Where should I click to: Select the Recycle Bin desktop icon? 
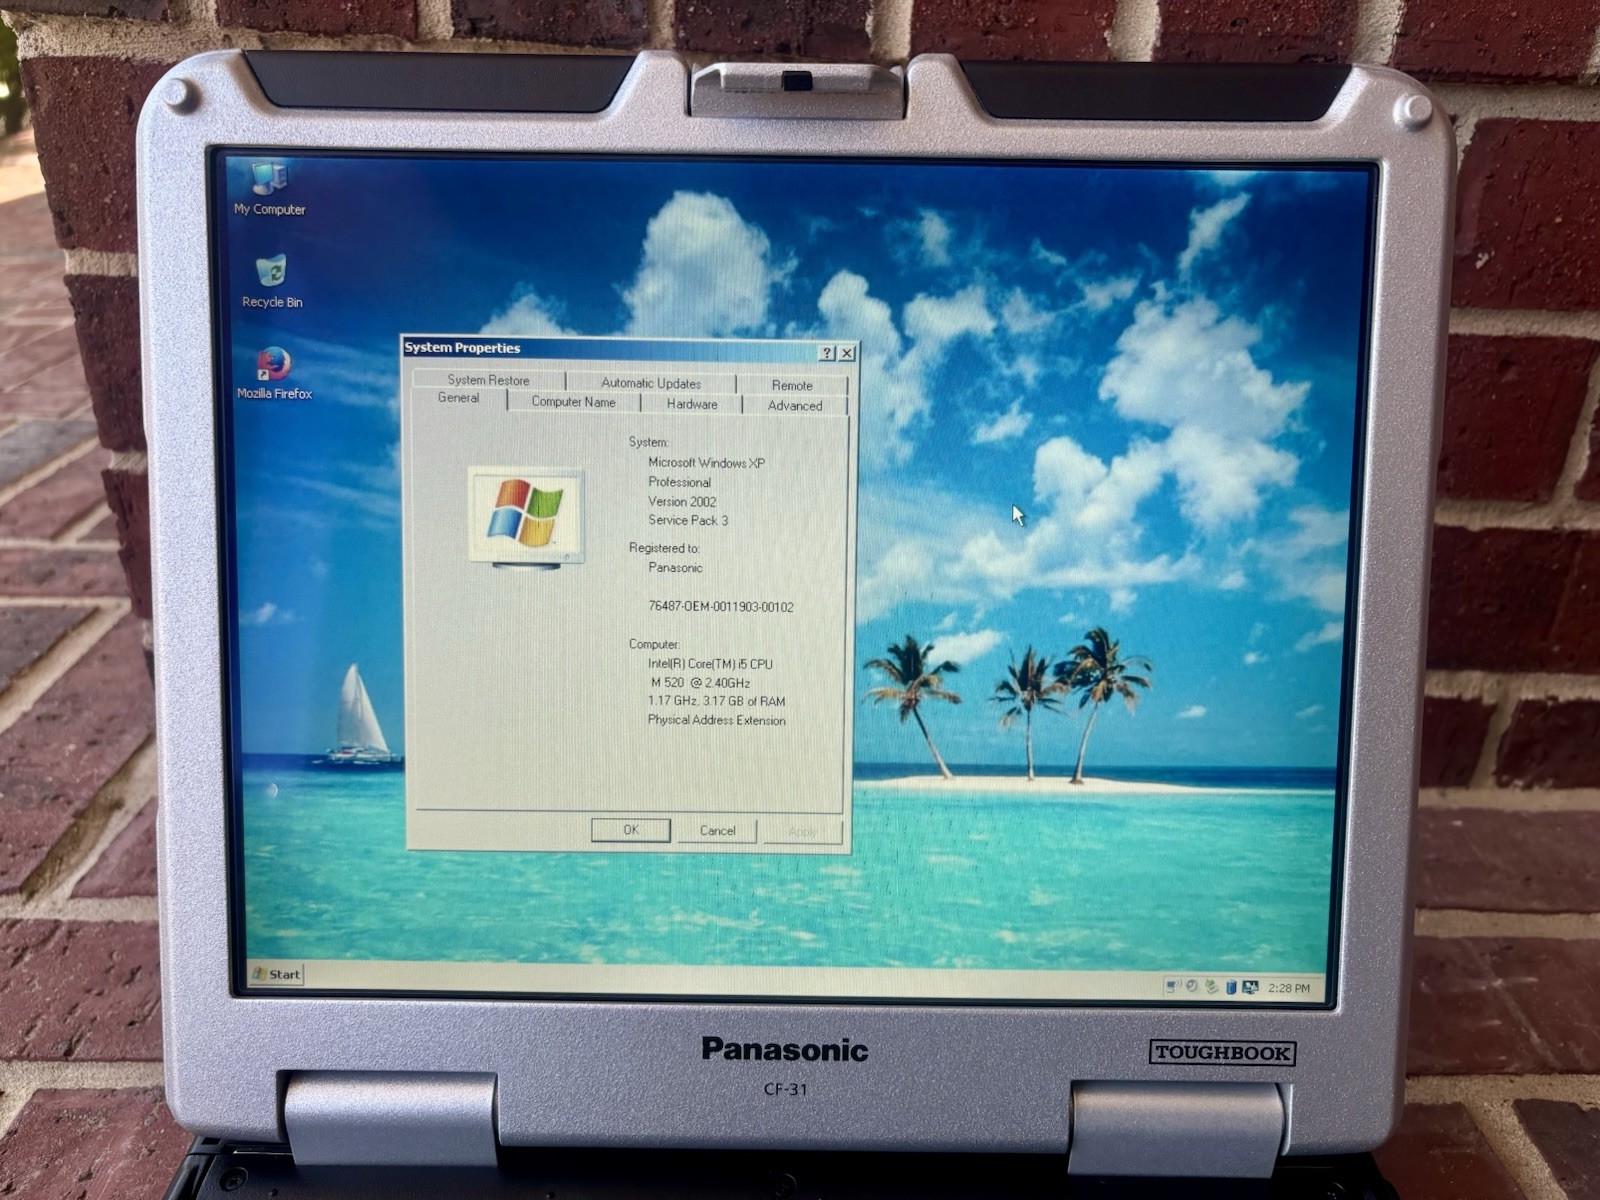point(271,282)
